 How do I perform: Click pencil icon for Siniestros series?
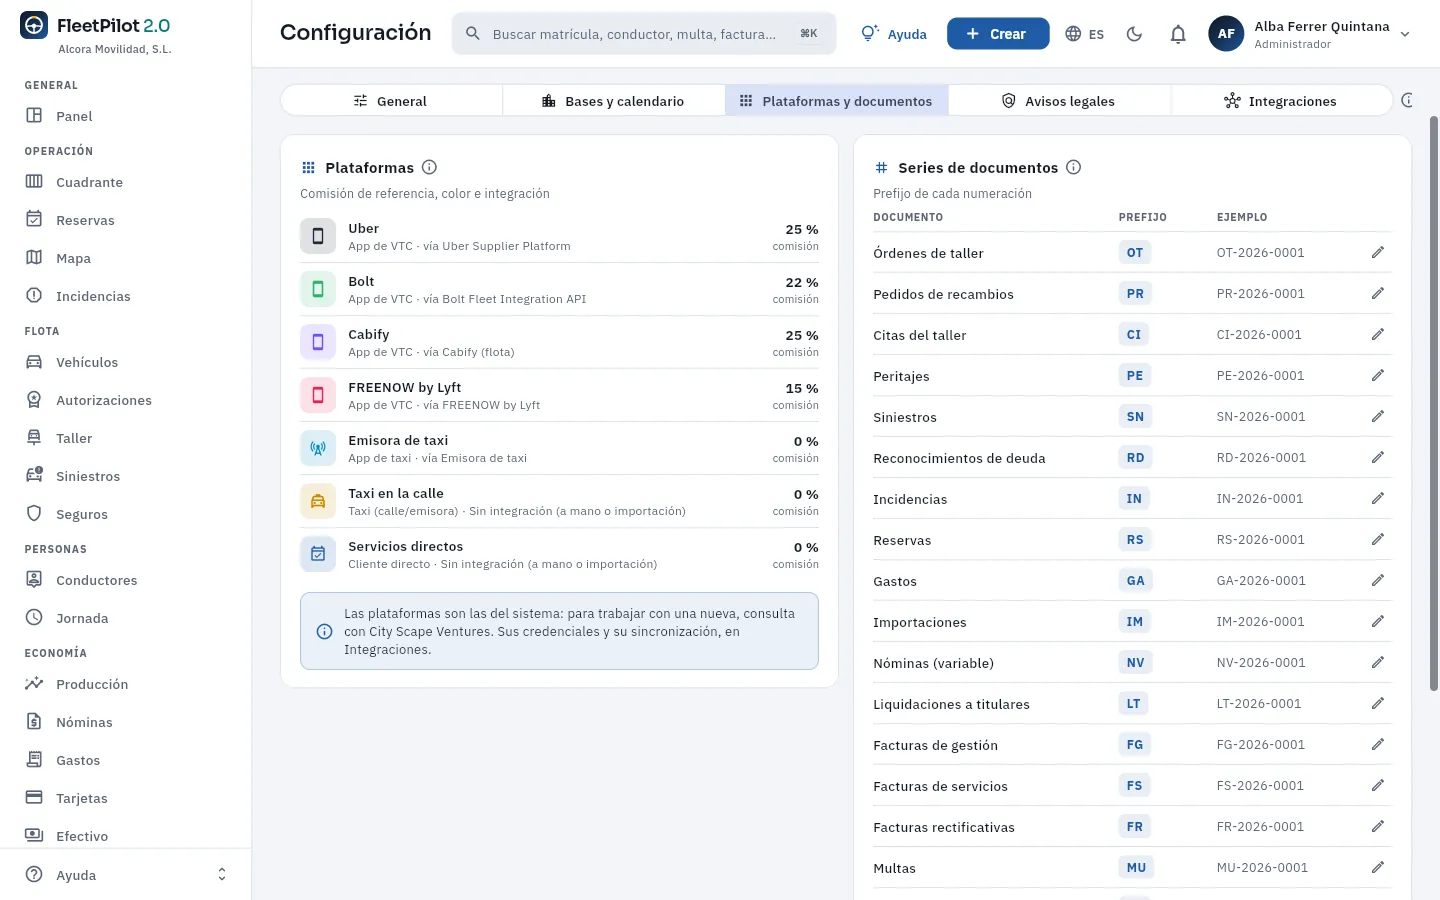[x=1377, y=417]
